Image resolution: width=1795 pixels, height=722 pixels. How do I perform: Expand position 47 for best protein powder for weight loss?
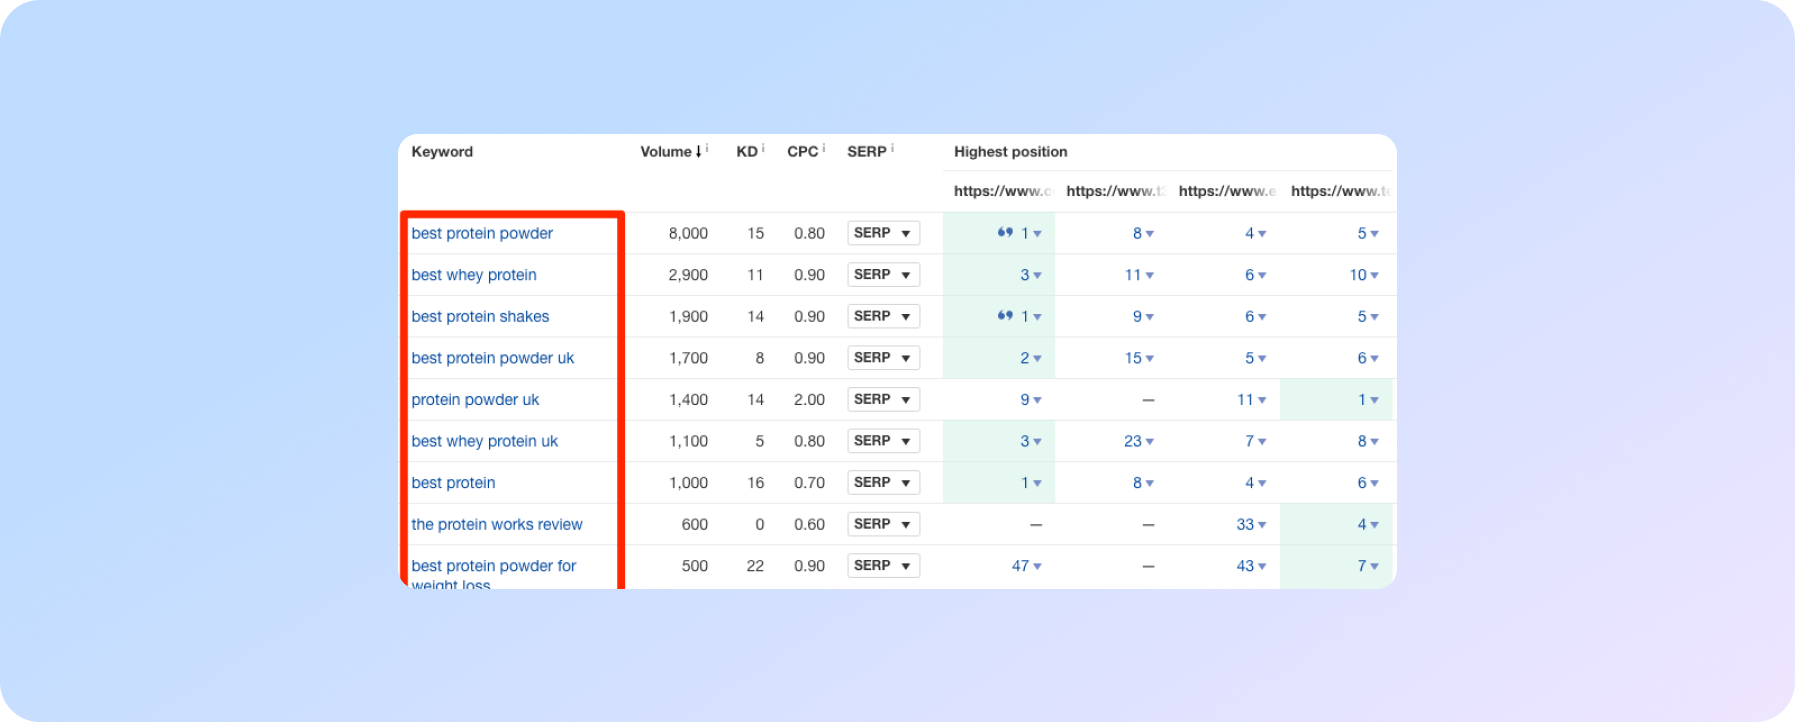click(1037, 567)
